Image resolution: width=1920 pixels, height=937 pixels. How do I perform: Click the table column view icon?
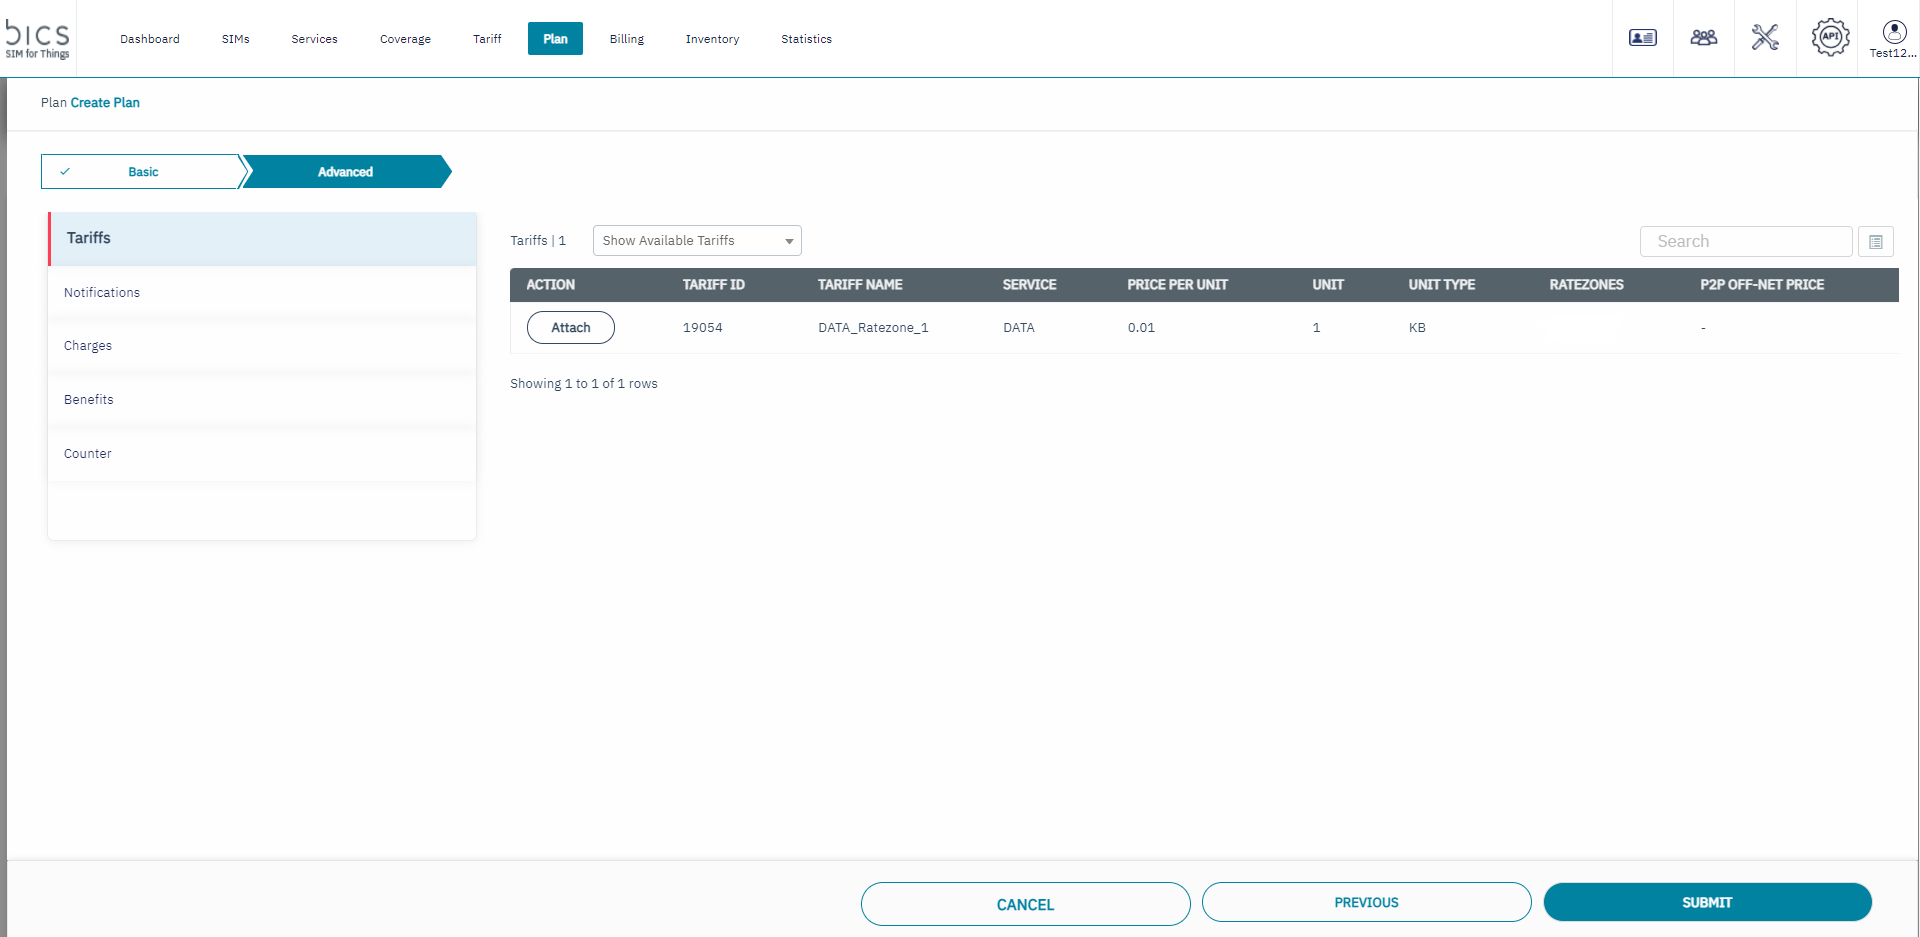point(1875,242)
